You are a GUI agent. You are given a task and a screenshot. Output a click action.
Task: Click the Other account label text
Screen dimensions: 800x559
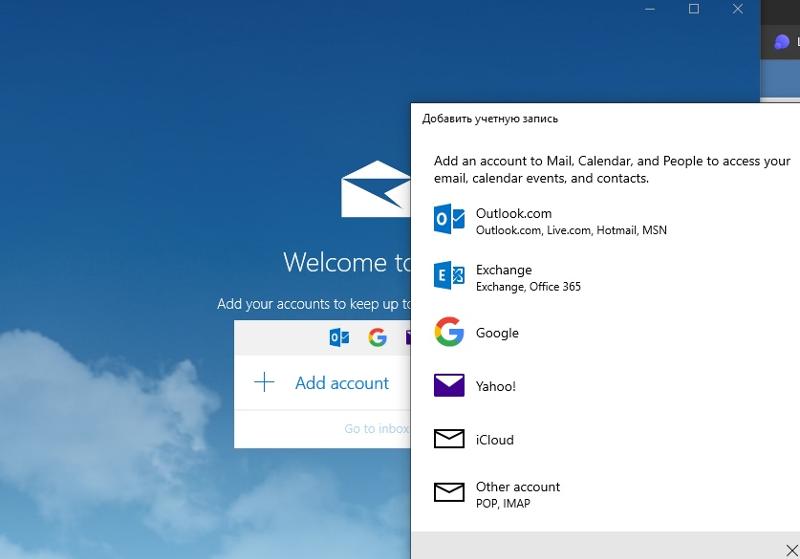pyautogui.click(x=518, y=487)
